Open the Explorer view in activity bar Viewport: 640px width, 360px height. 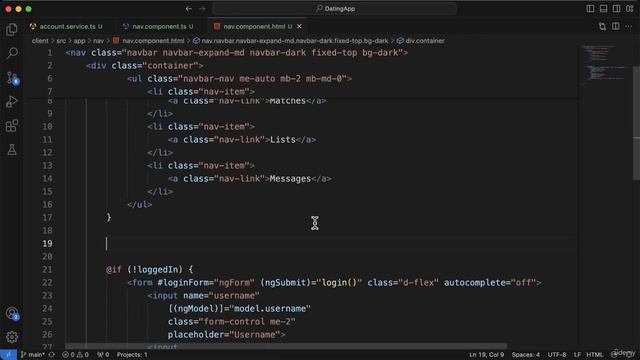pyautogui.click(x=12, y=29)
